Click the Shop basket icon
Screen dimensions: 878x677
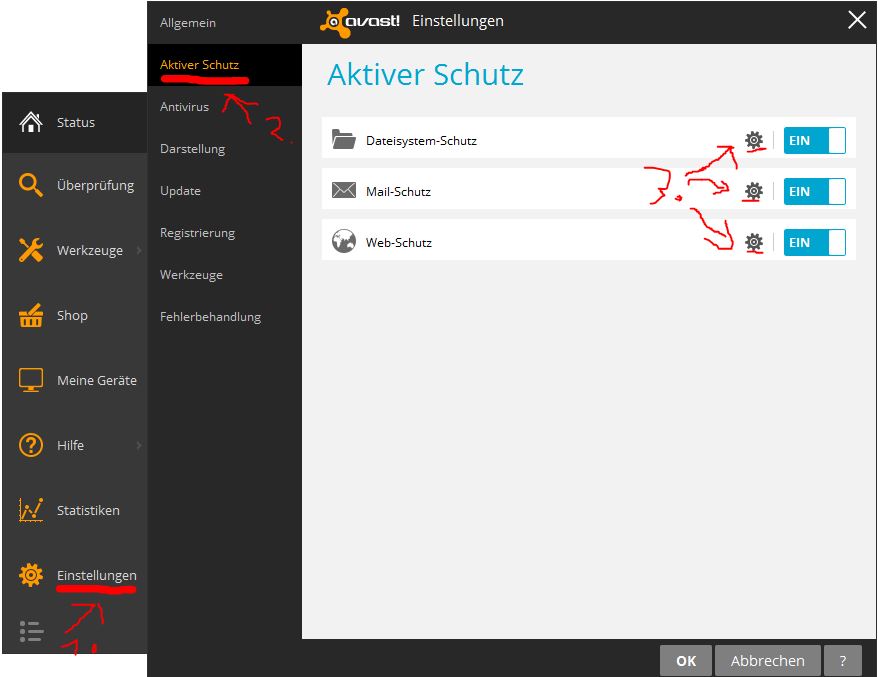coord(31,315)
